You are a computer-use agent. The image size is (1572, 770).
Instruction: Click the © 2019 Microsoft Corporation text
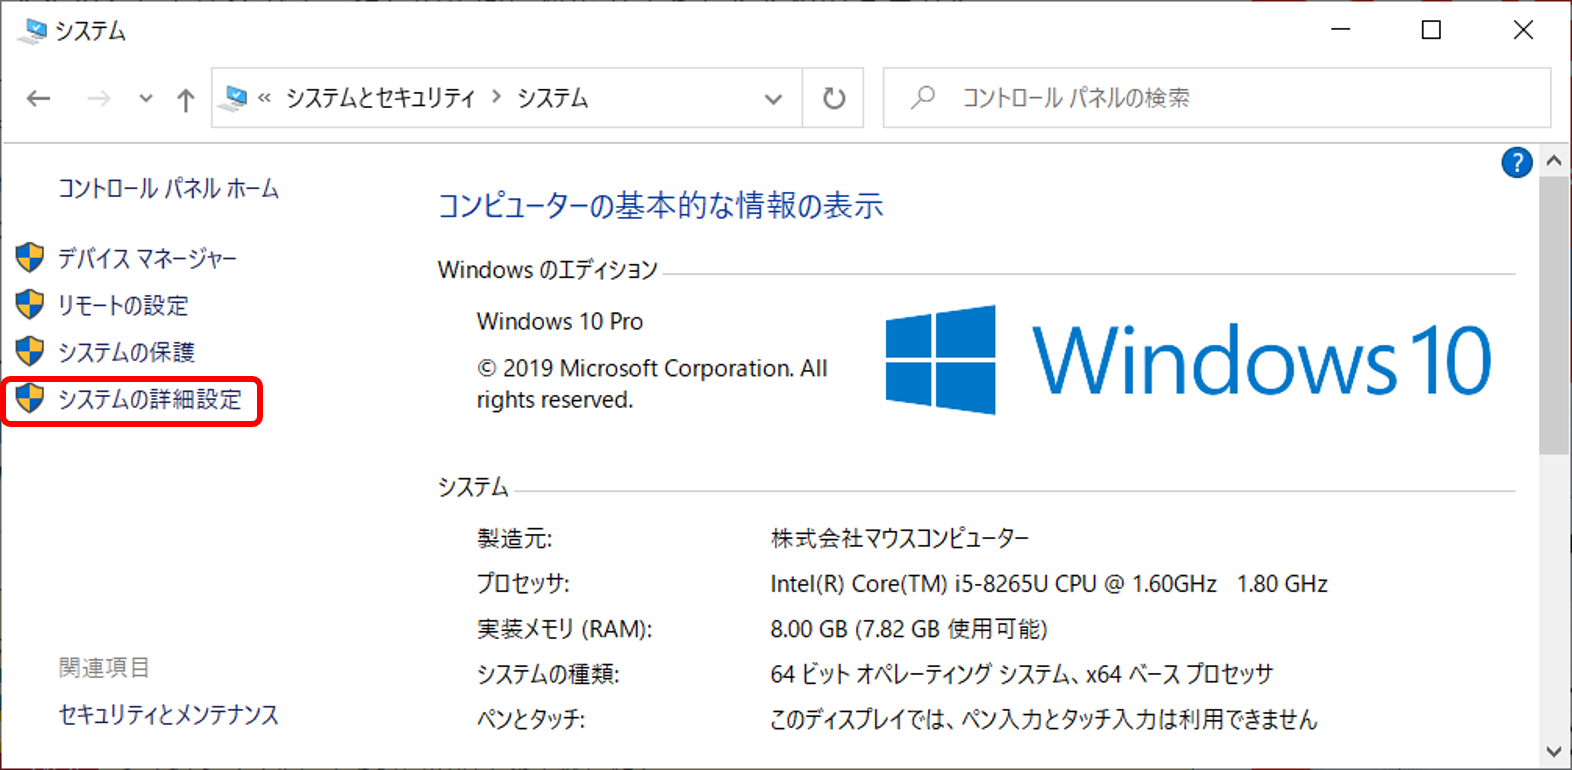(x=651, y=384)
